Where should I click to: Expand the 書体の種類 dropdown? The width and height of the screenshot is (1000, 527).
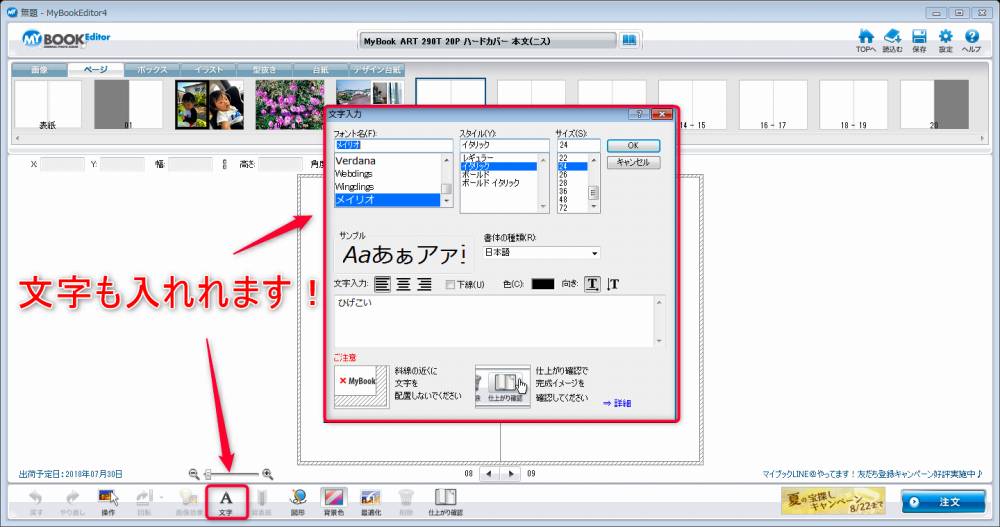point(594,253)
